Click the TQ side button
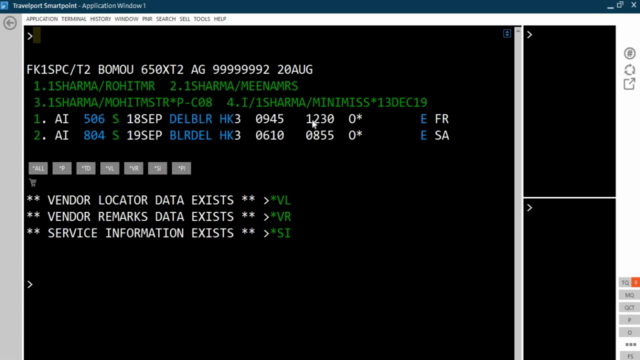Viewport: 640px width, 360px height. (625, 282)
